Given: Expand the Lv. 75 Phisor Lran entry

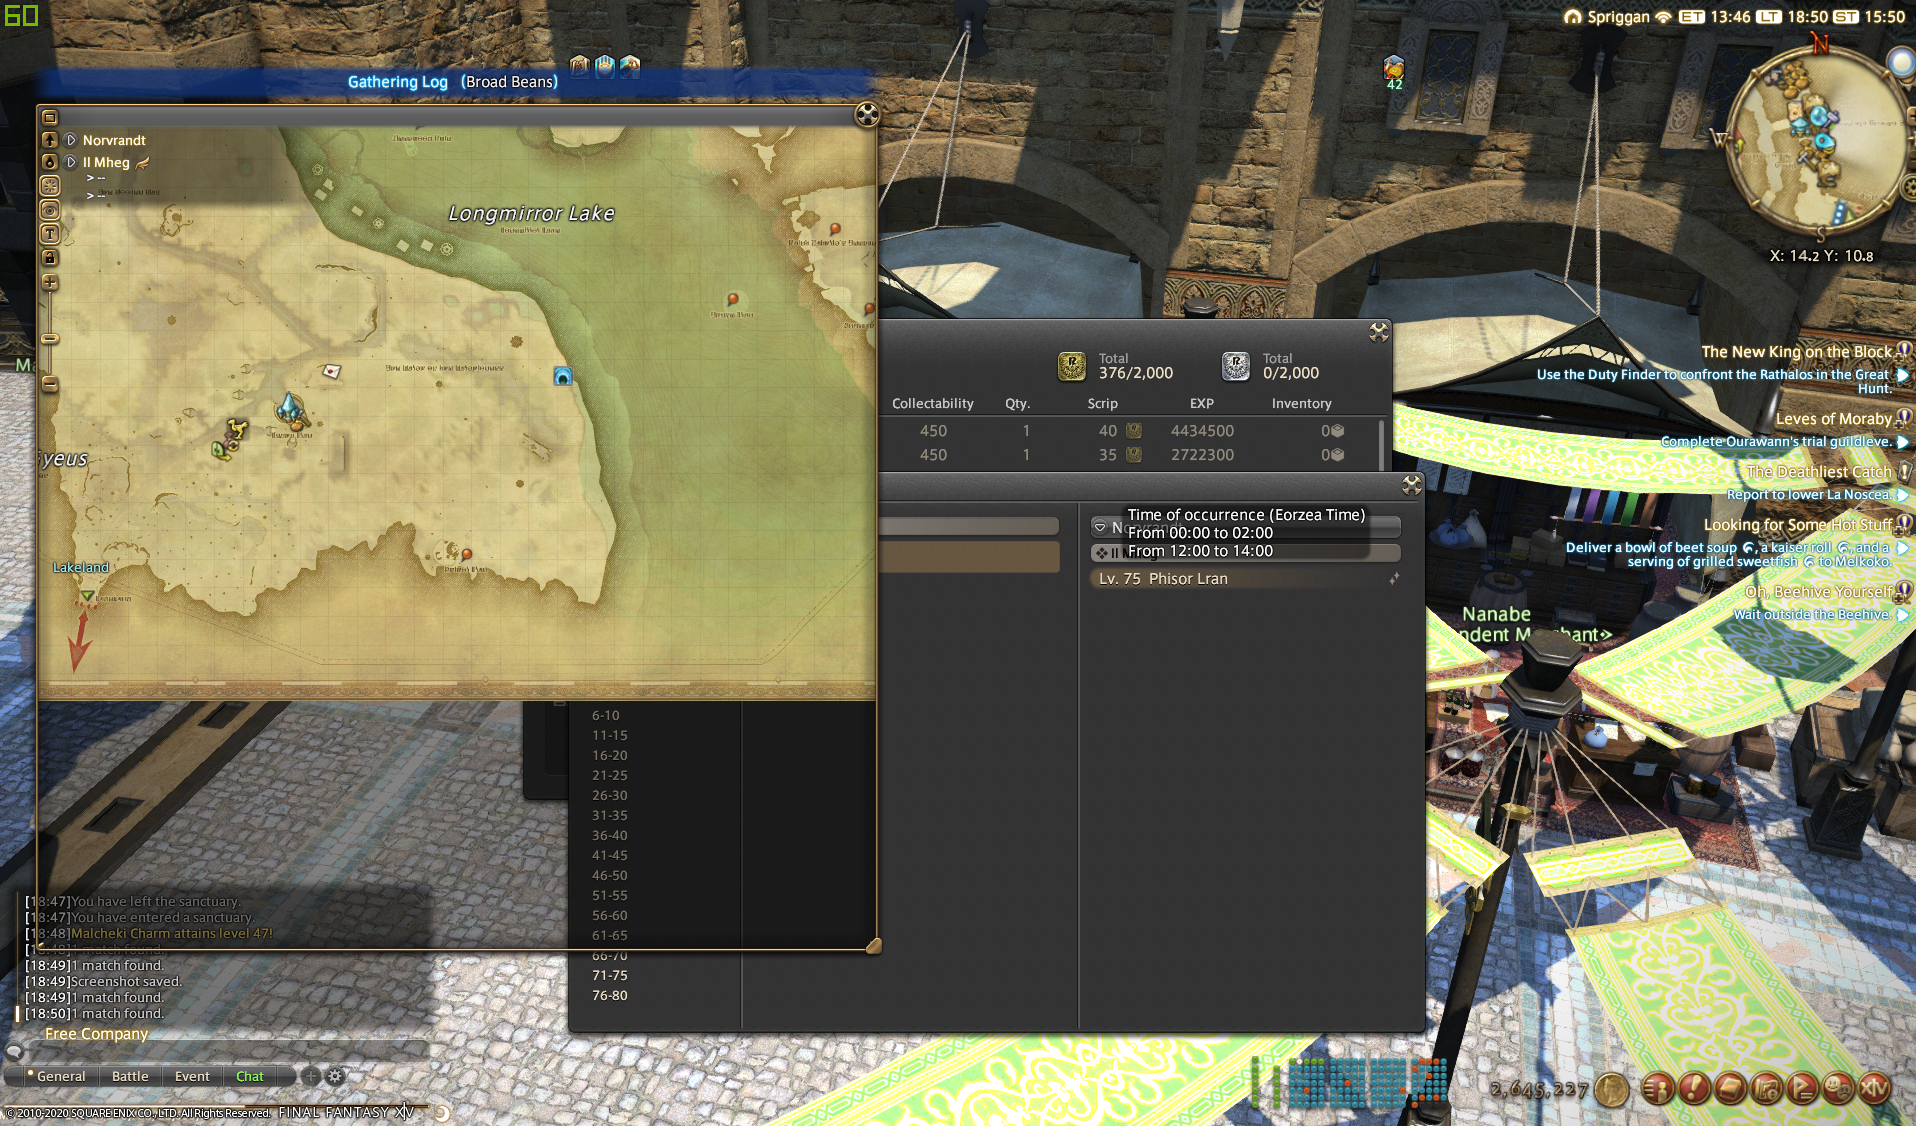Looking at the screenshot, I should pyautogui.click(x=1245, y=578).
